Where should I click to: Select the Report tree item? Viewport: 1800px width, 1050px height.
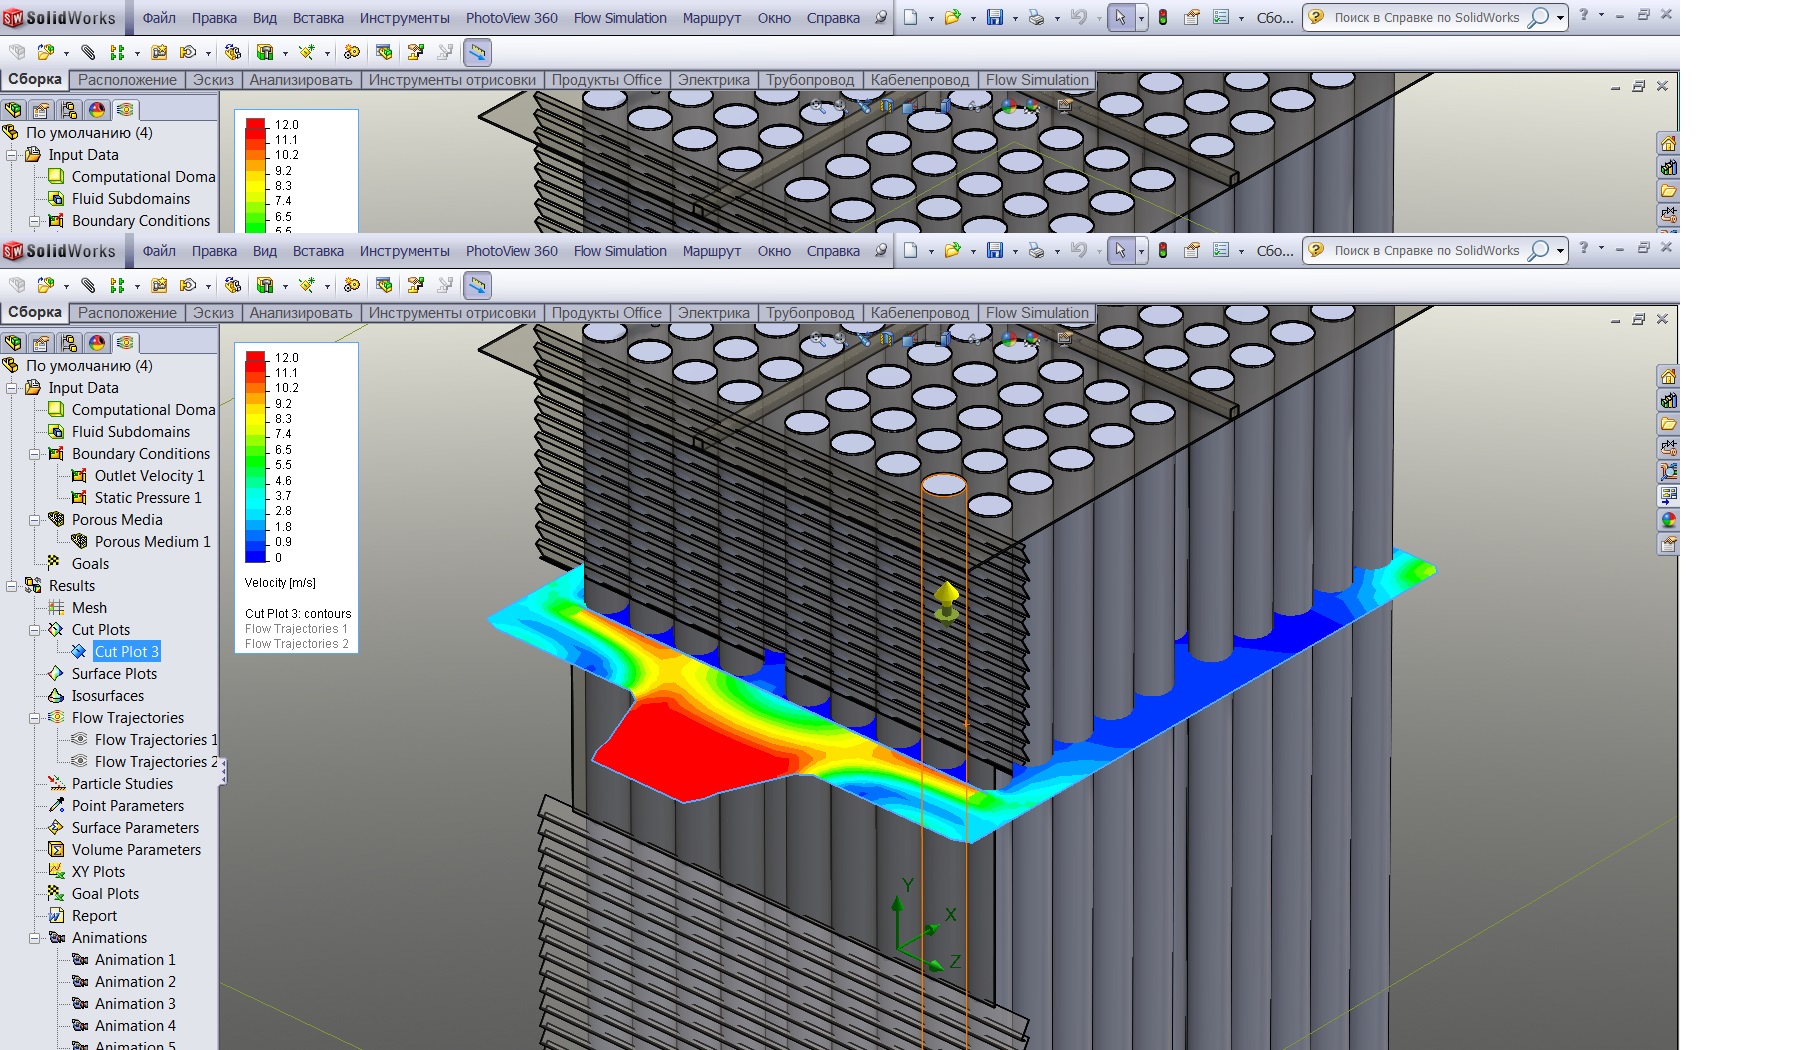(94, 916)
